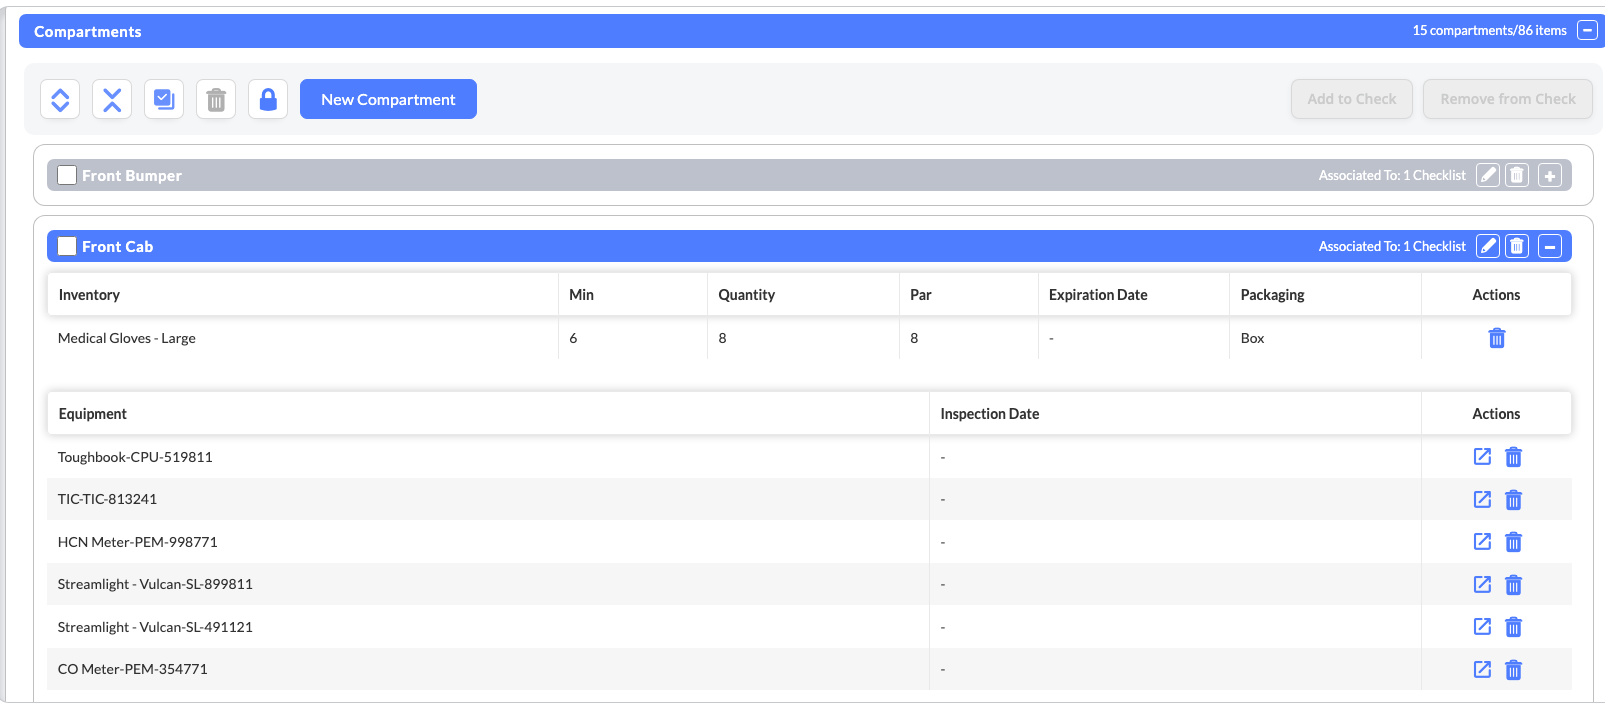The height and width of the screenshot is (707, 1605).
Task: Delete Toughbook-CPU-519811 equipment
Action: [x=1513, y=457]
